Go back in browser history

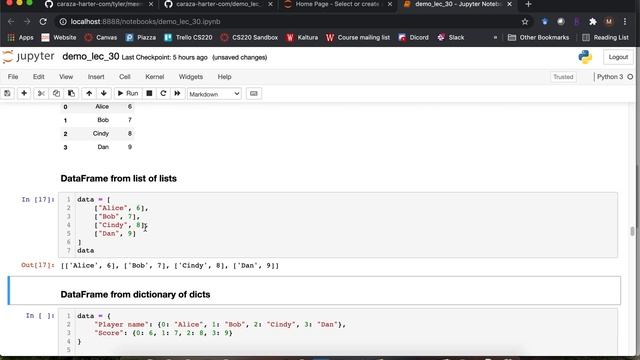[x=11, y=22]
